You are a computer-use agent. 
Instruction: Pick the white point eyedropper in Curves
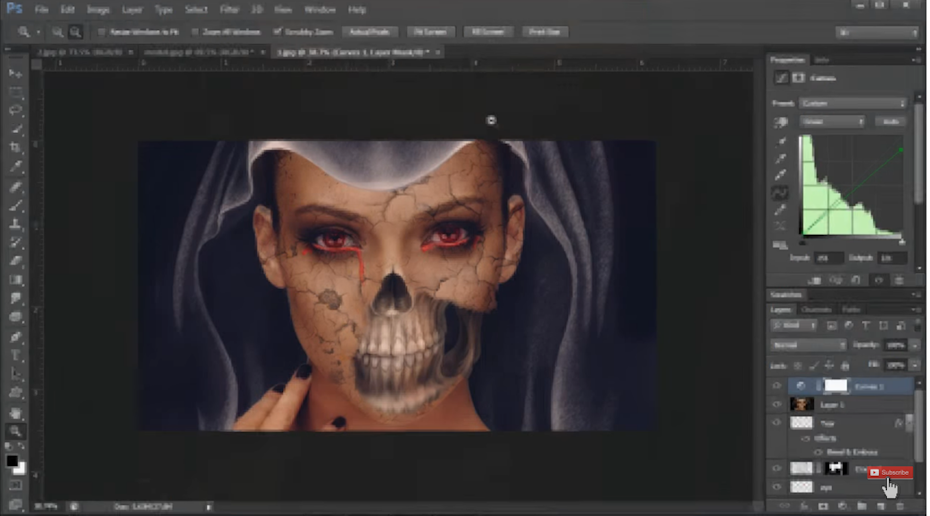pyautogui.click(x=781, y=175)
